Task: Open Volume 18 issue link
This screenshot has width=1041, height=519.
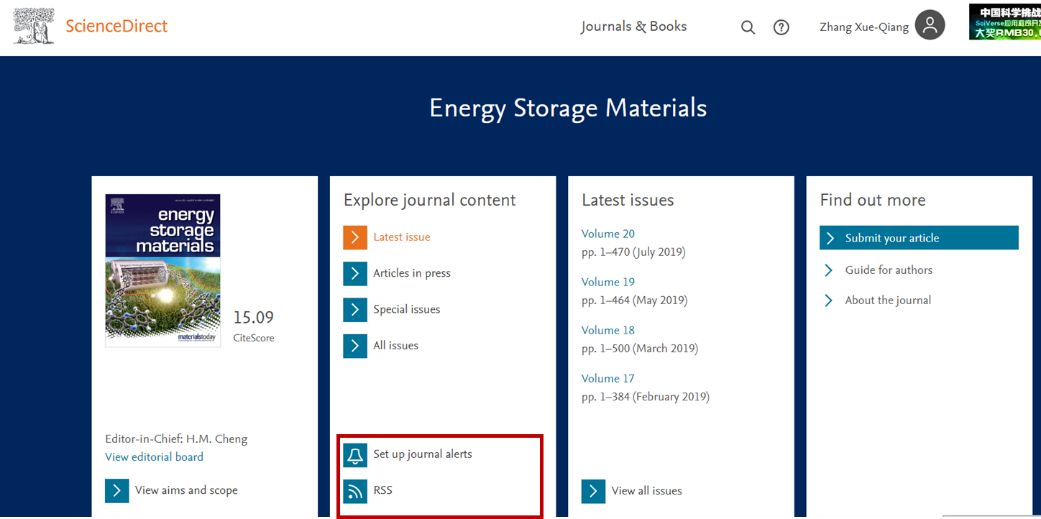Action: 608,330
